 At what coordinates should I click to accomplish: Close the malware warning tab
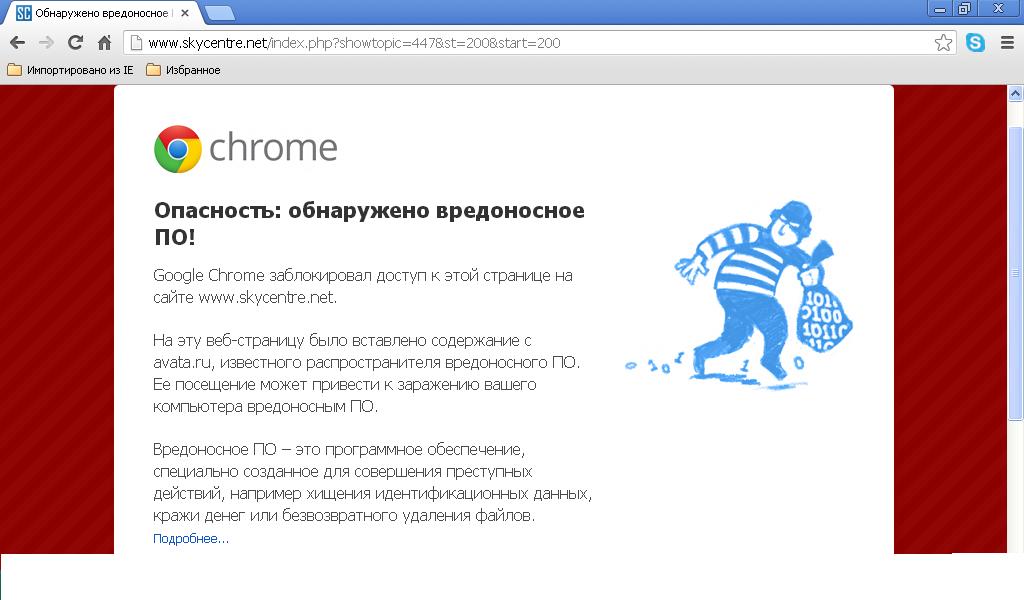(185, 13)
